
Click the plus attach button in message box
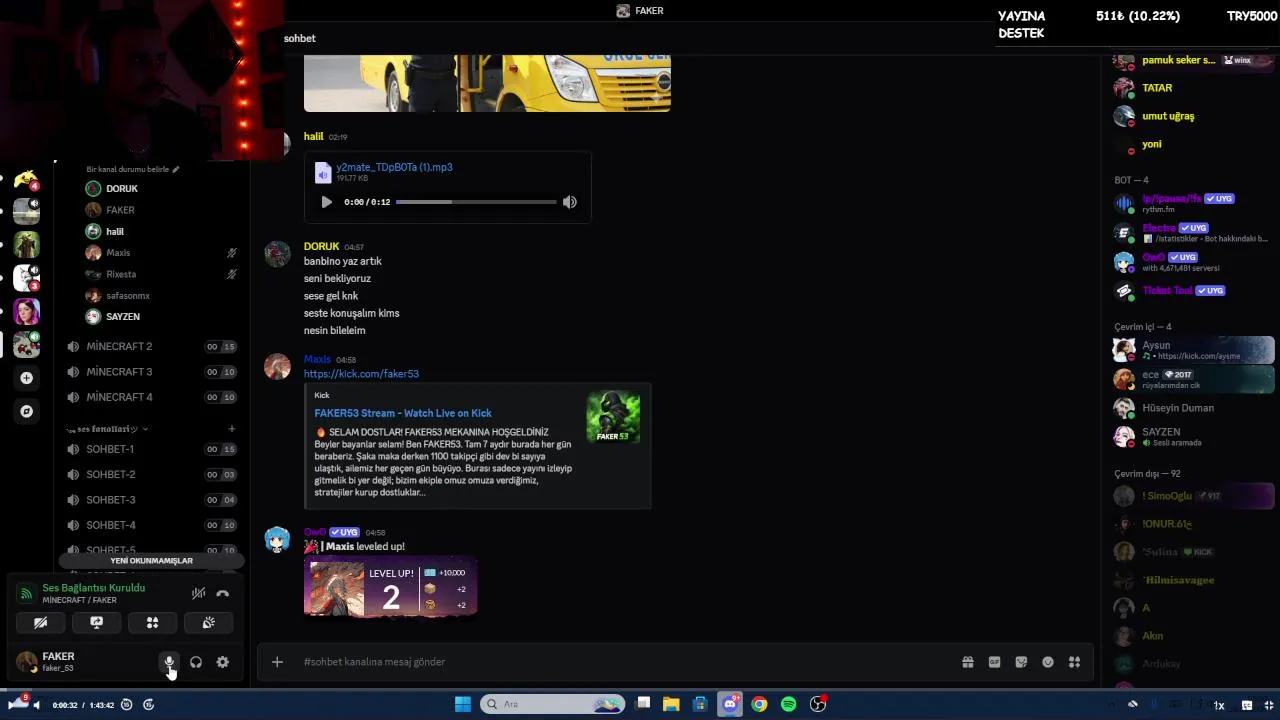(277, 662)
